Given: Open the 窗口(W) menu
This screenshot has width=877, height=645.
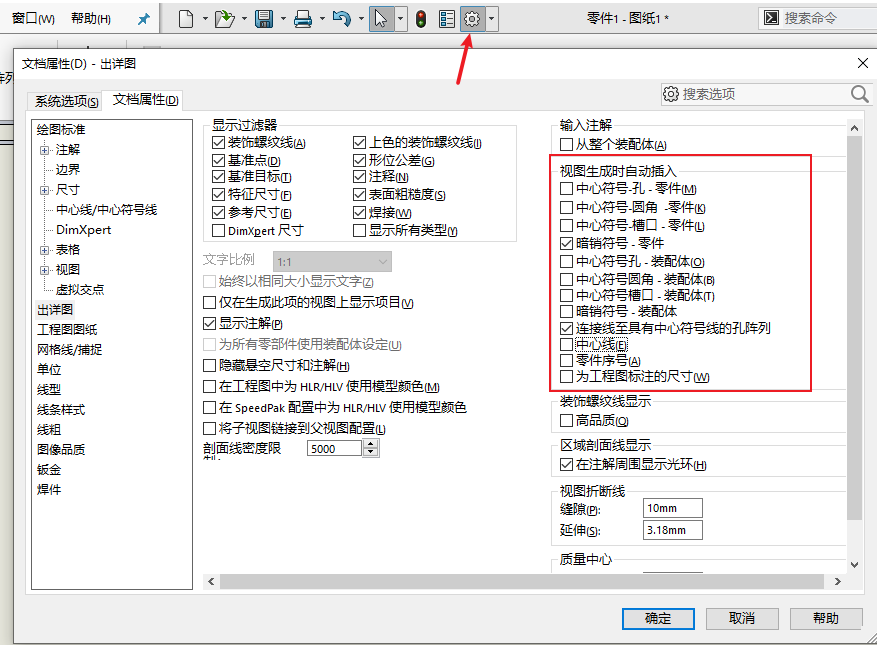Looking at the screenshot, I should coord(34,17).
